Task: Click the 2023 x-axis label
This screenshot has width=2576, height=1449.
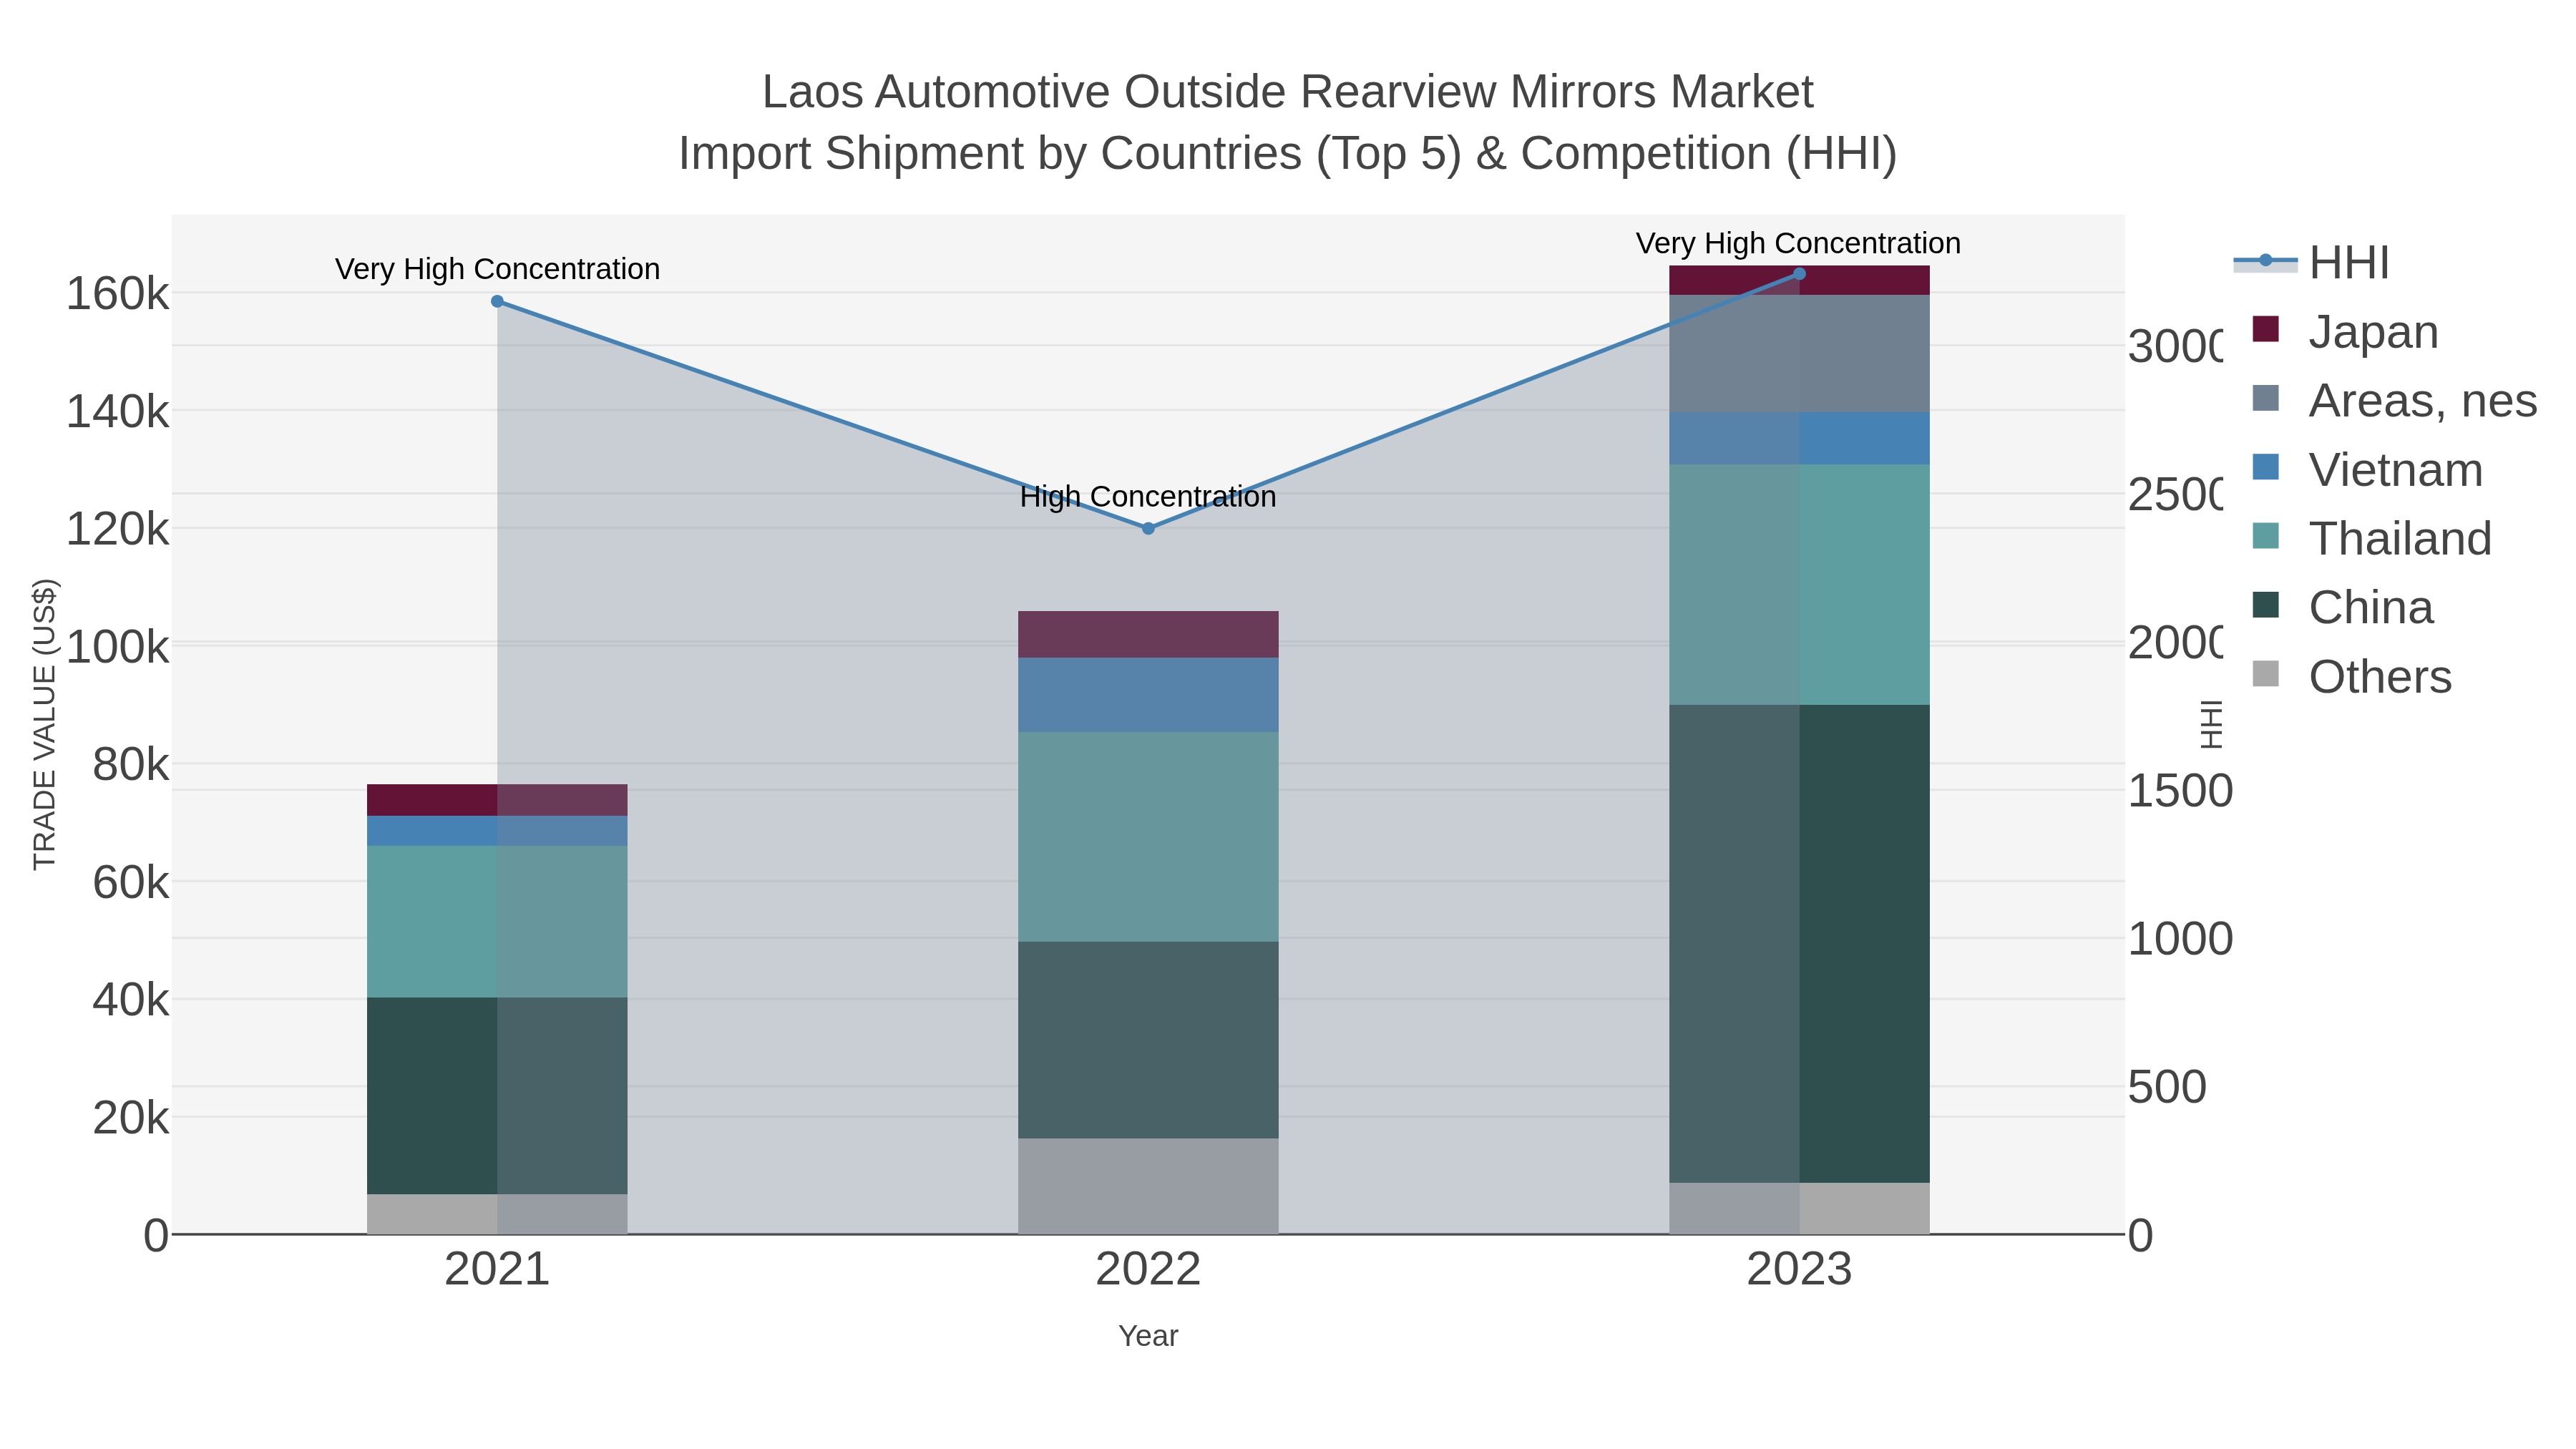Action: pyautogui.click(x=1799, y=1270)
